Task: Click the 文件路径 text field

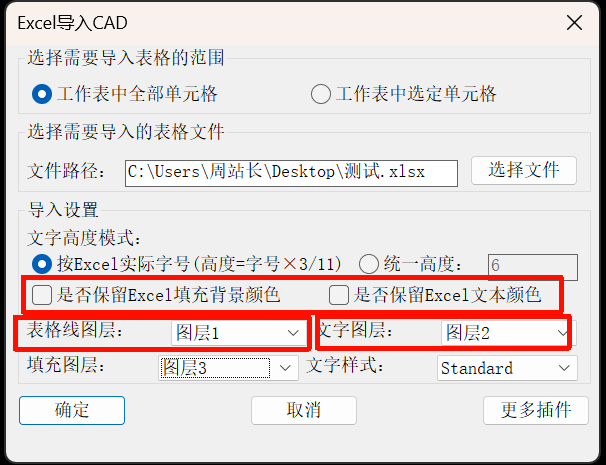Action: point(291,173)
